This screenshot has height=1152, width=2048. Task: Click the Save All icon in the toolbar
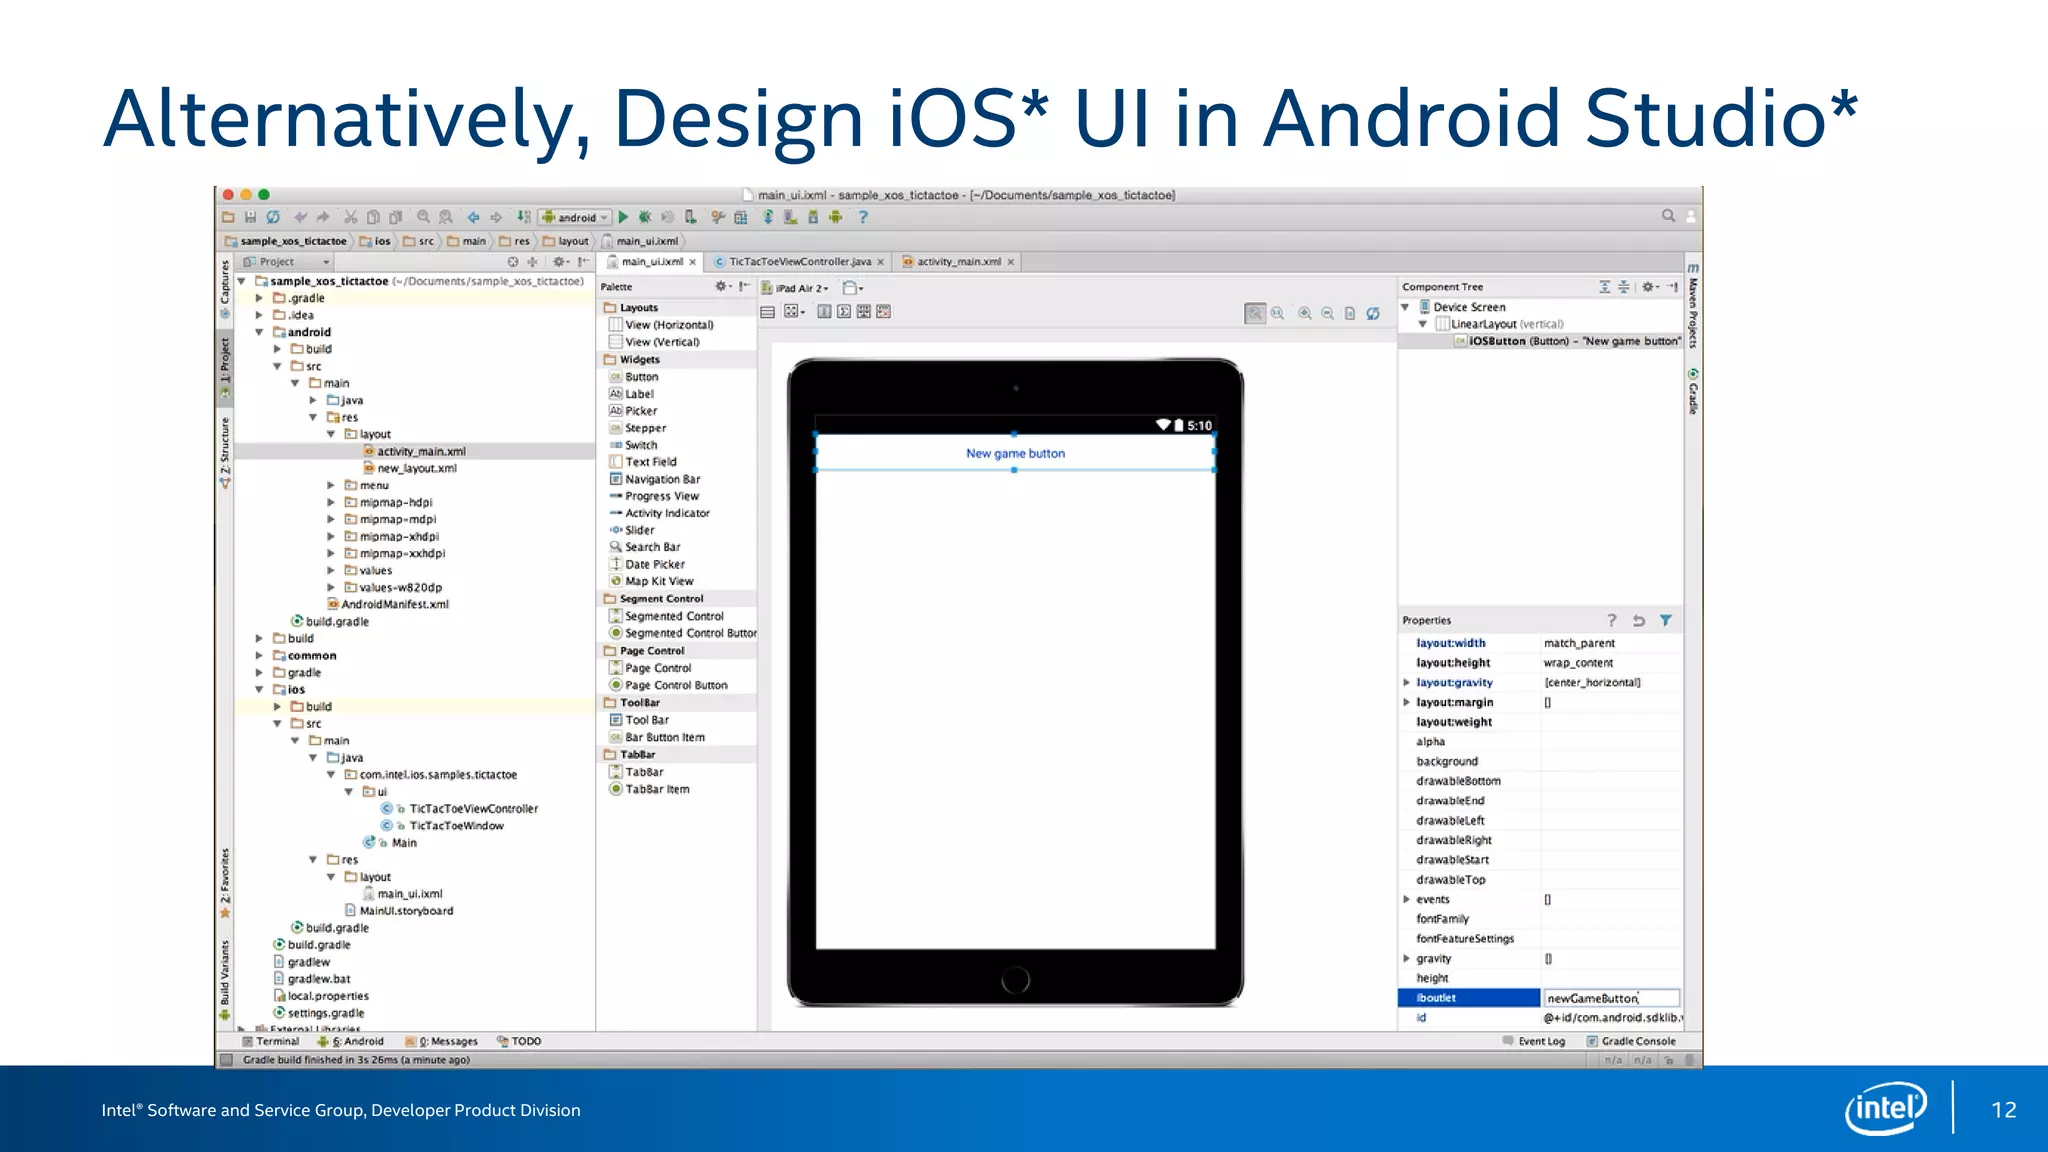[x=250, y=217]
